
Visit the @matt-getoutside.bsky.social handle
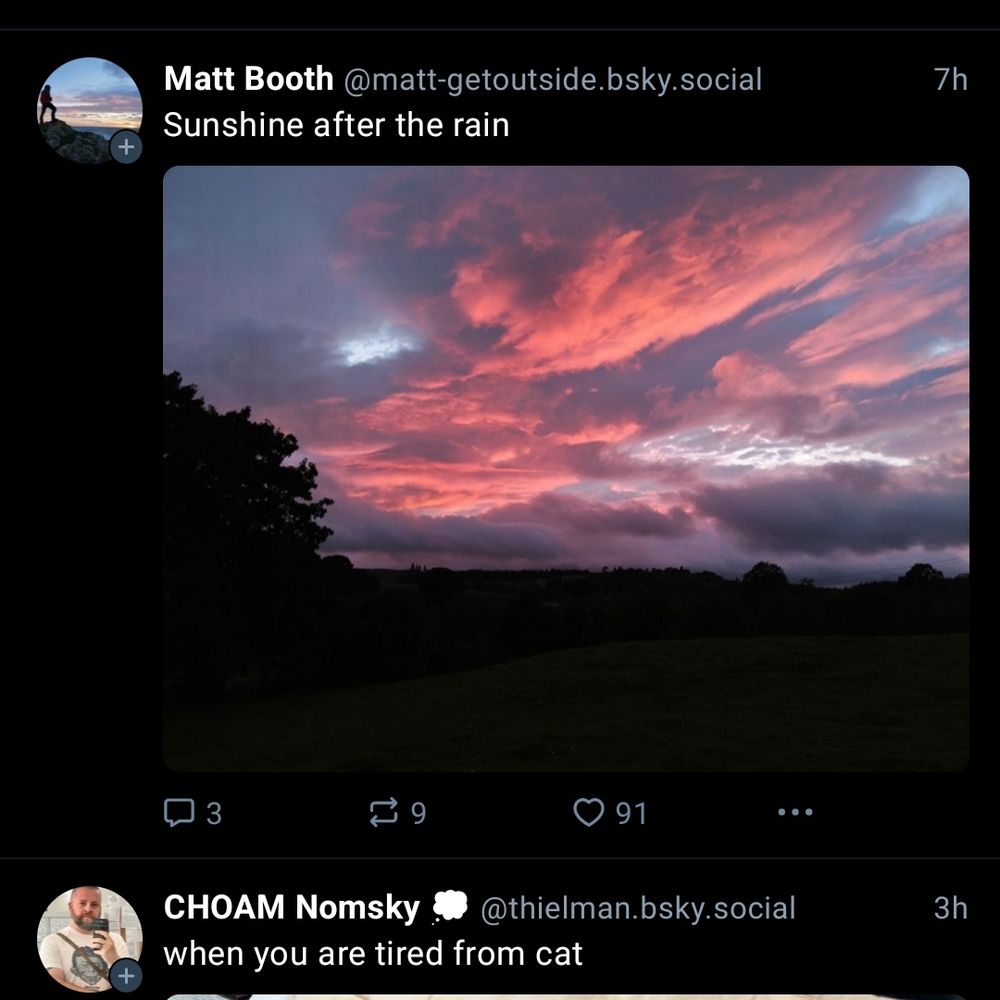pyautogui.click(x=553, y=79)
